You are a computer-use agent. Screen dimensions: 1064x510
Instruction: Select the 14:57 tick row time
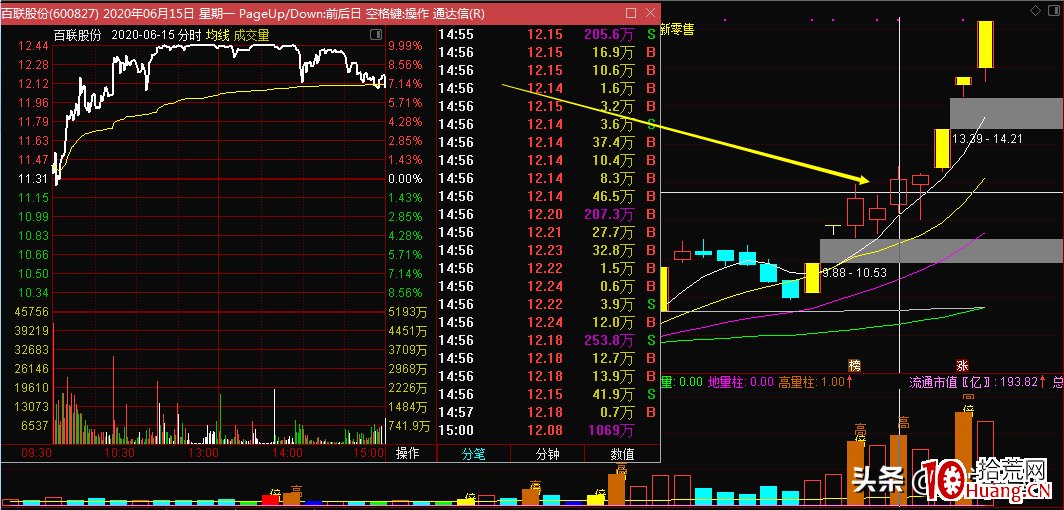tap(456, 412)
